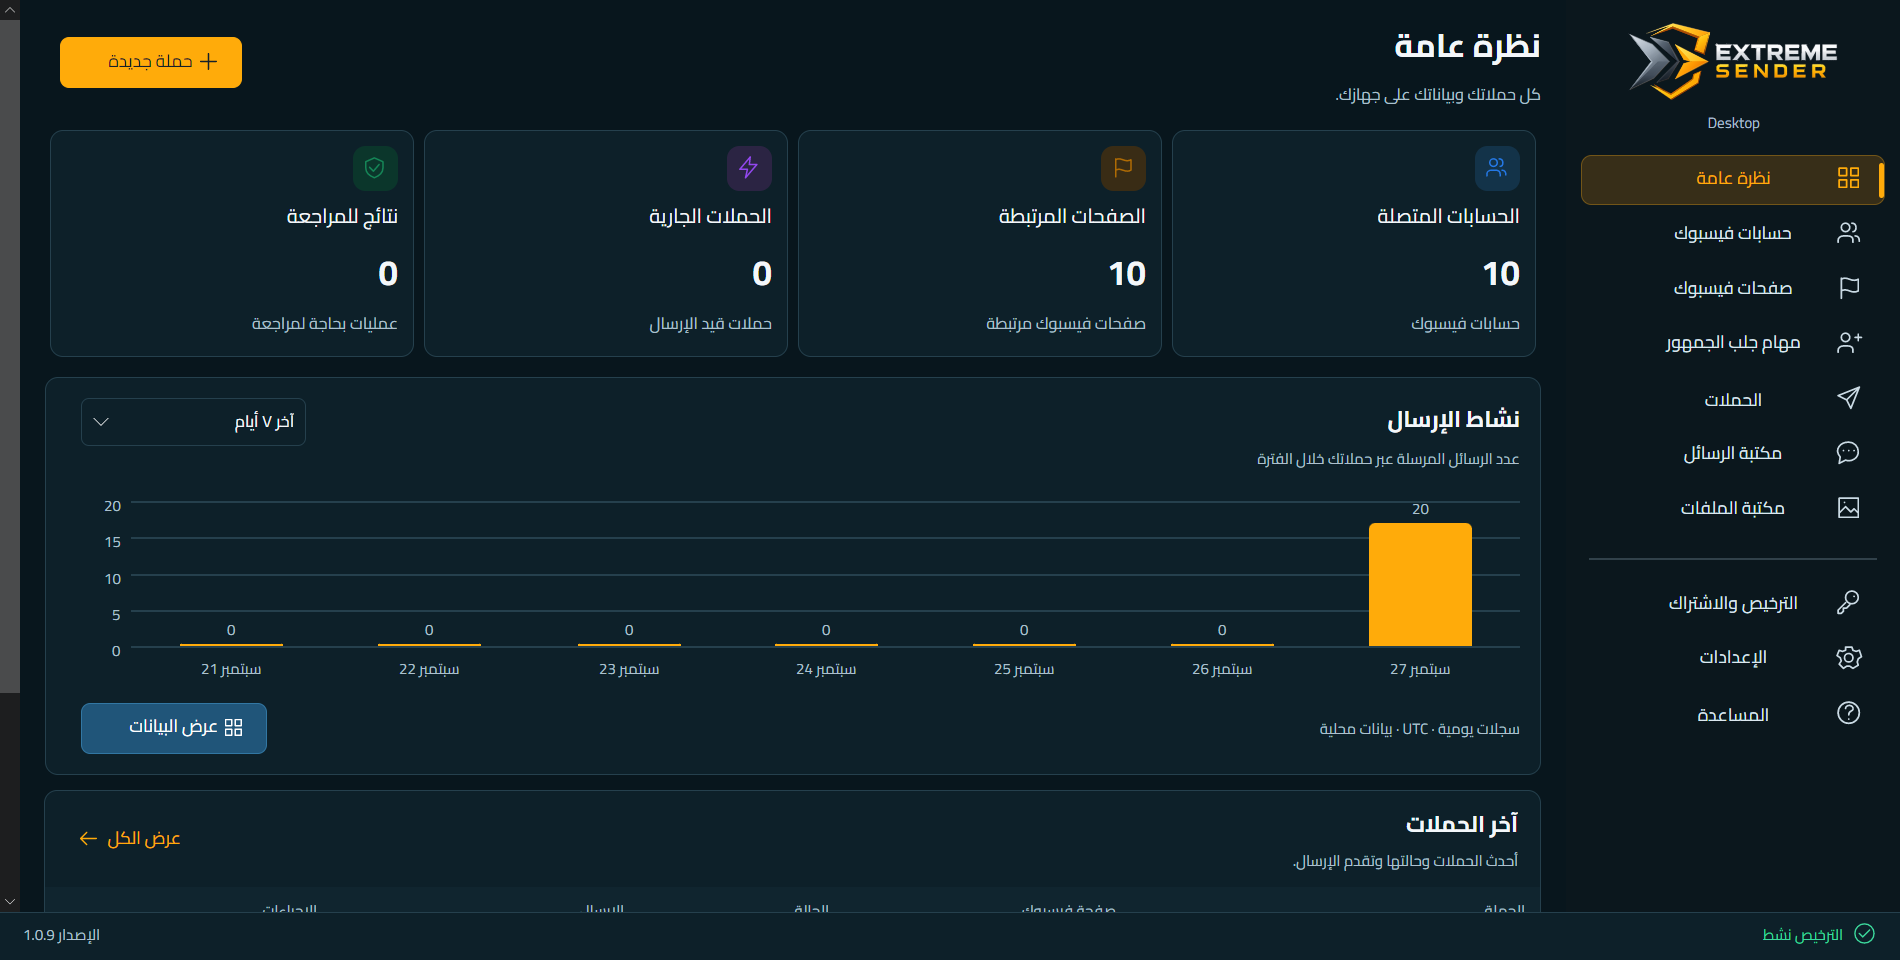
Task: Click the عرض البيانات button
Action: 174,728
